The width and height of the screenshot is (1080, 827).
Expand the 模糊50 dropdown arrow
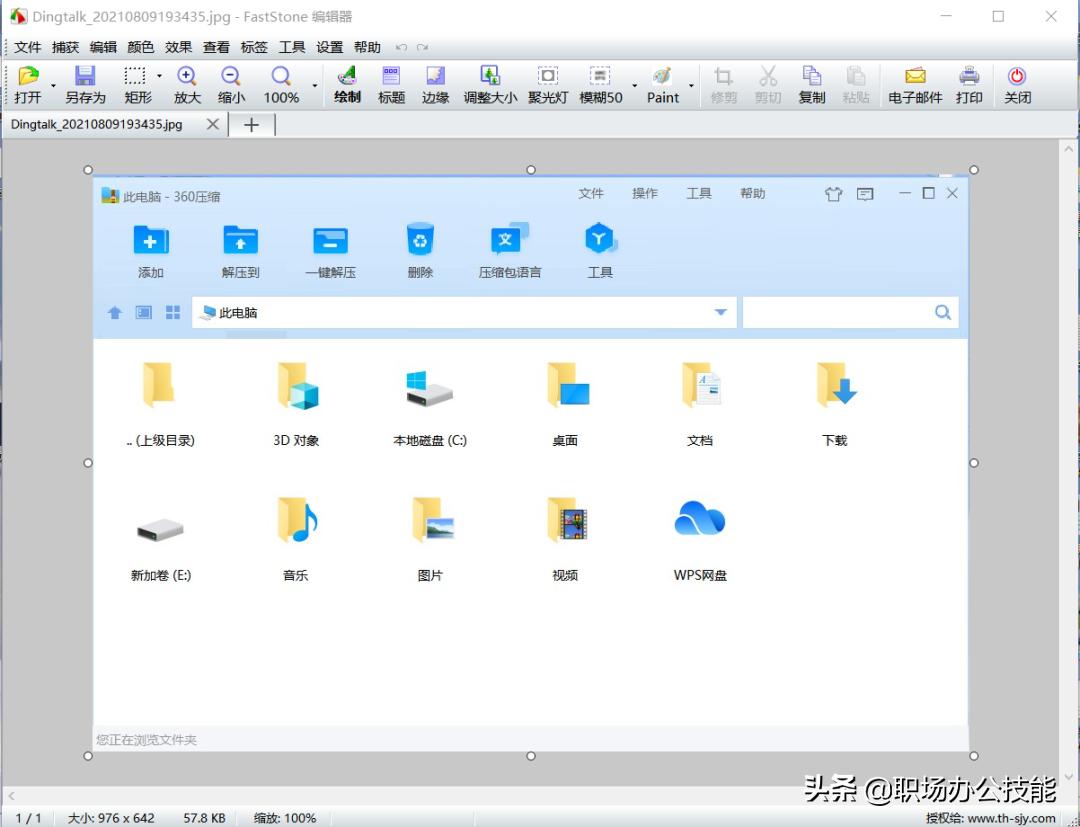pyautogui.click(x=634, y=86)
